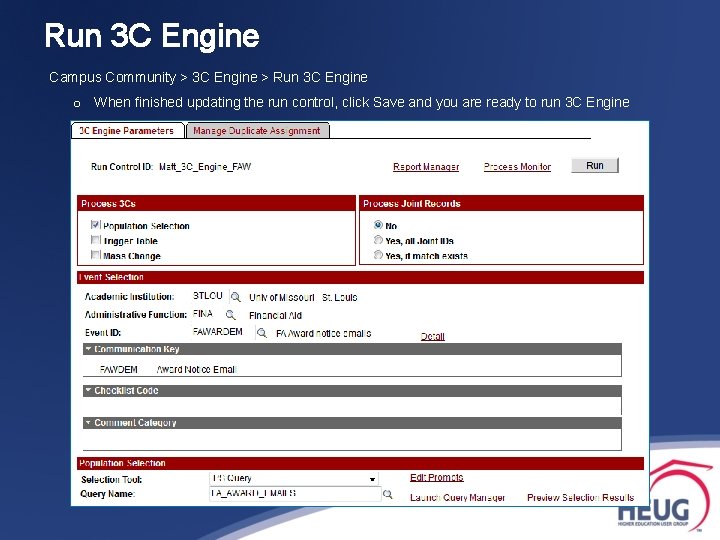Open lookup for Academic Institution field
The height and width of the screenshot is (540, 720).
coord(236,297)
